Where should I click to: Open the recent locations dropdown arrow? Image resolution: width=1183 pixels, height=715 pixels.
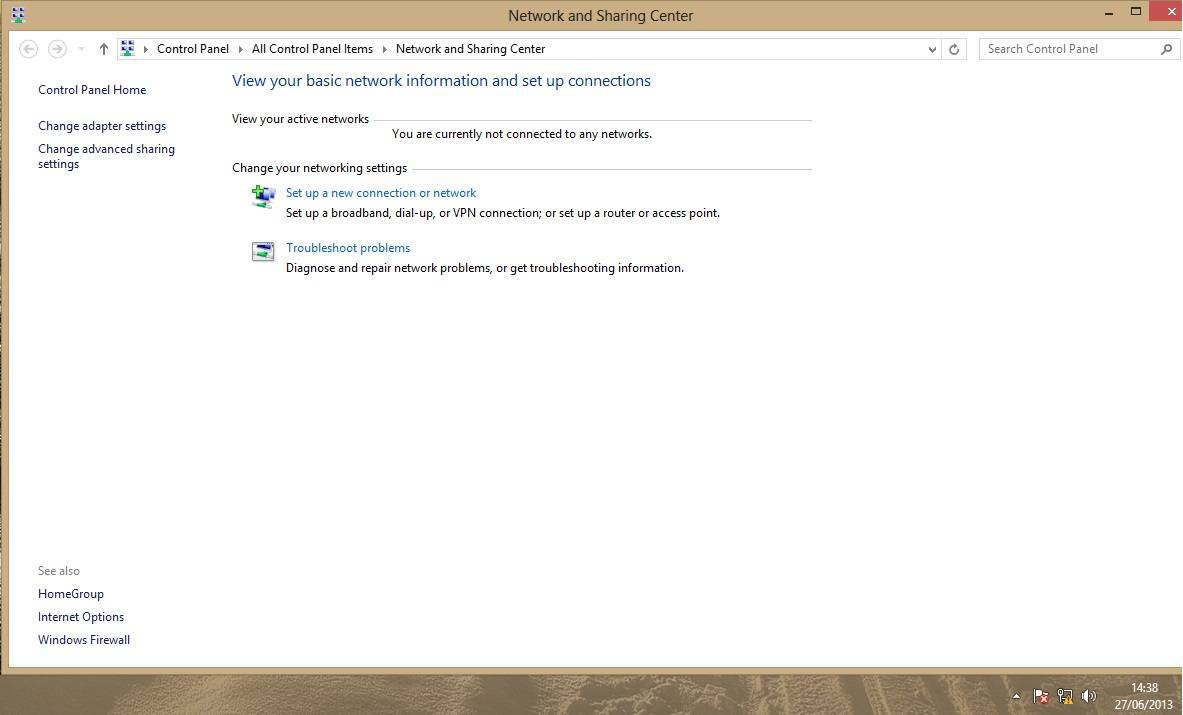(x=81, y=49)
